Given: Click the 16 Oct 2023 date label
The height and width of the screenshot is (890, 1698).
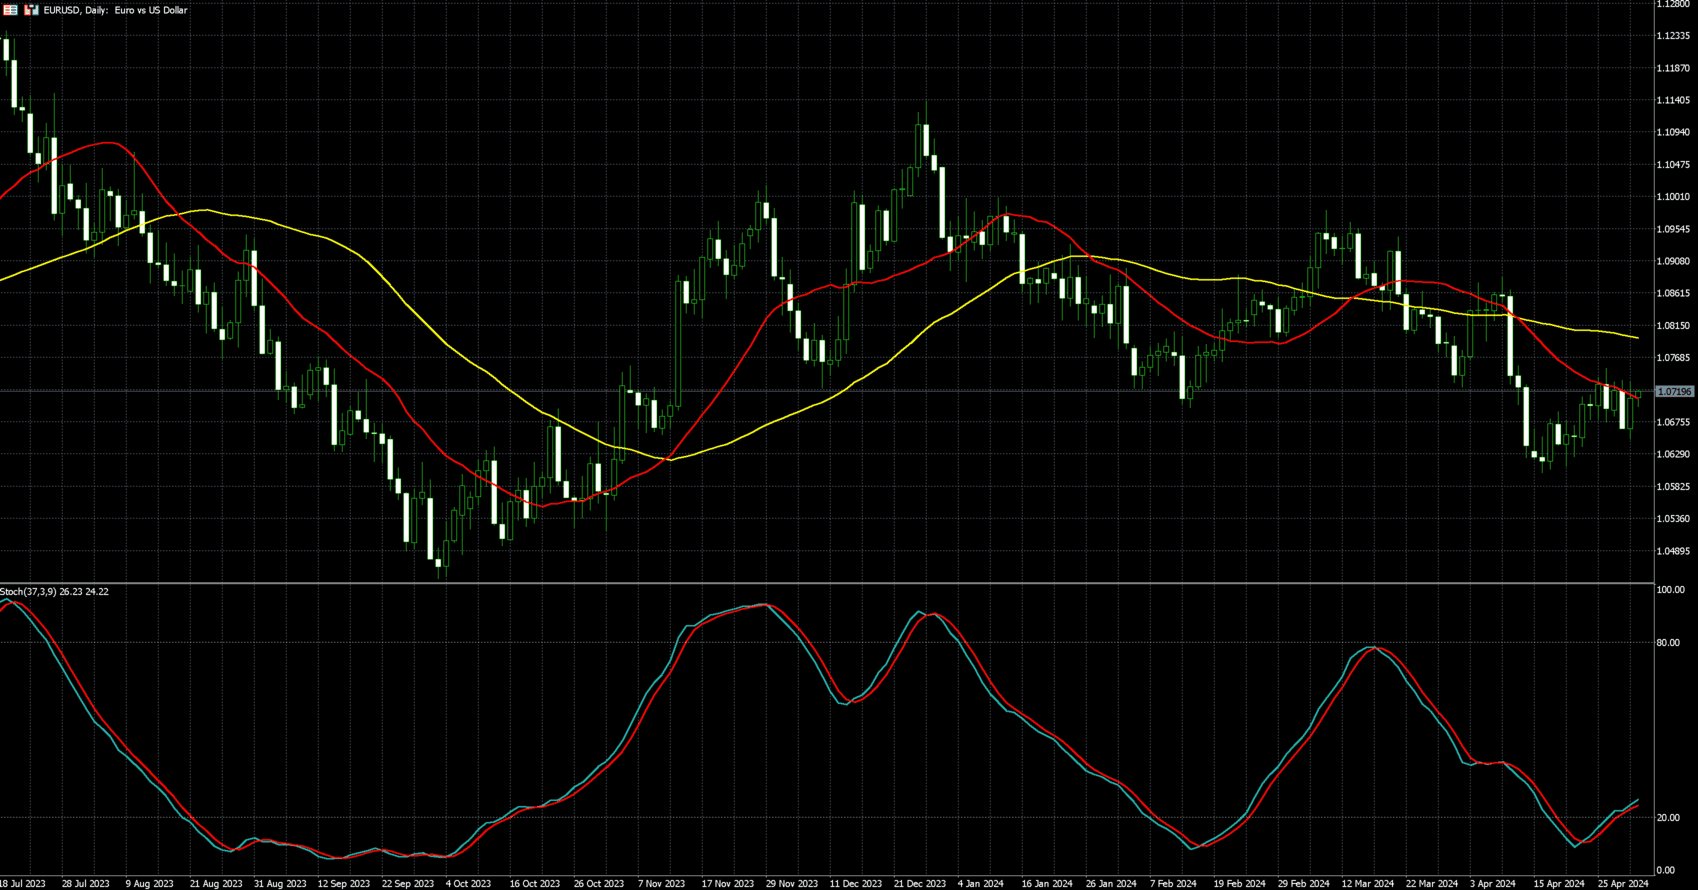Looking at the screenshot, I should click(x=535, y=884).
